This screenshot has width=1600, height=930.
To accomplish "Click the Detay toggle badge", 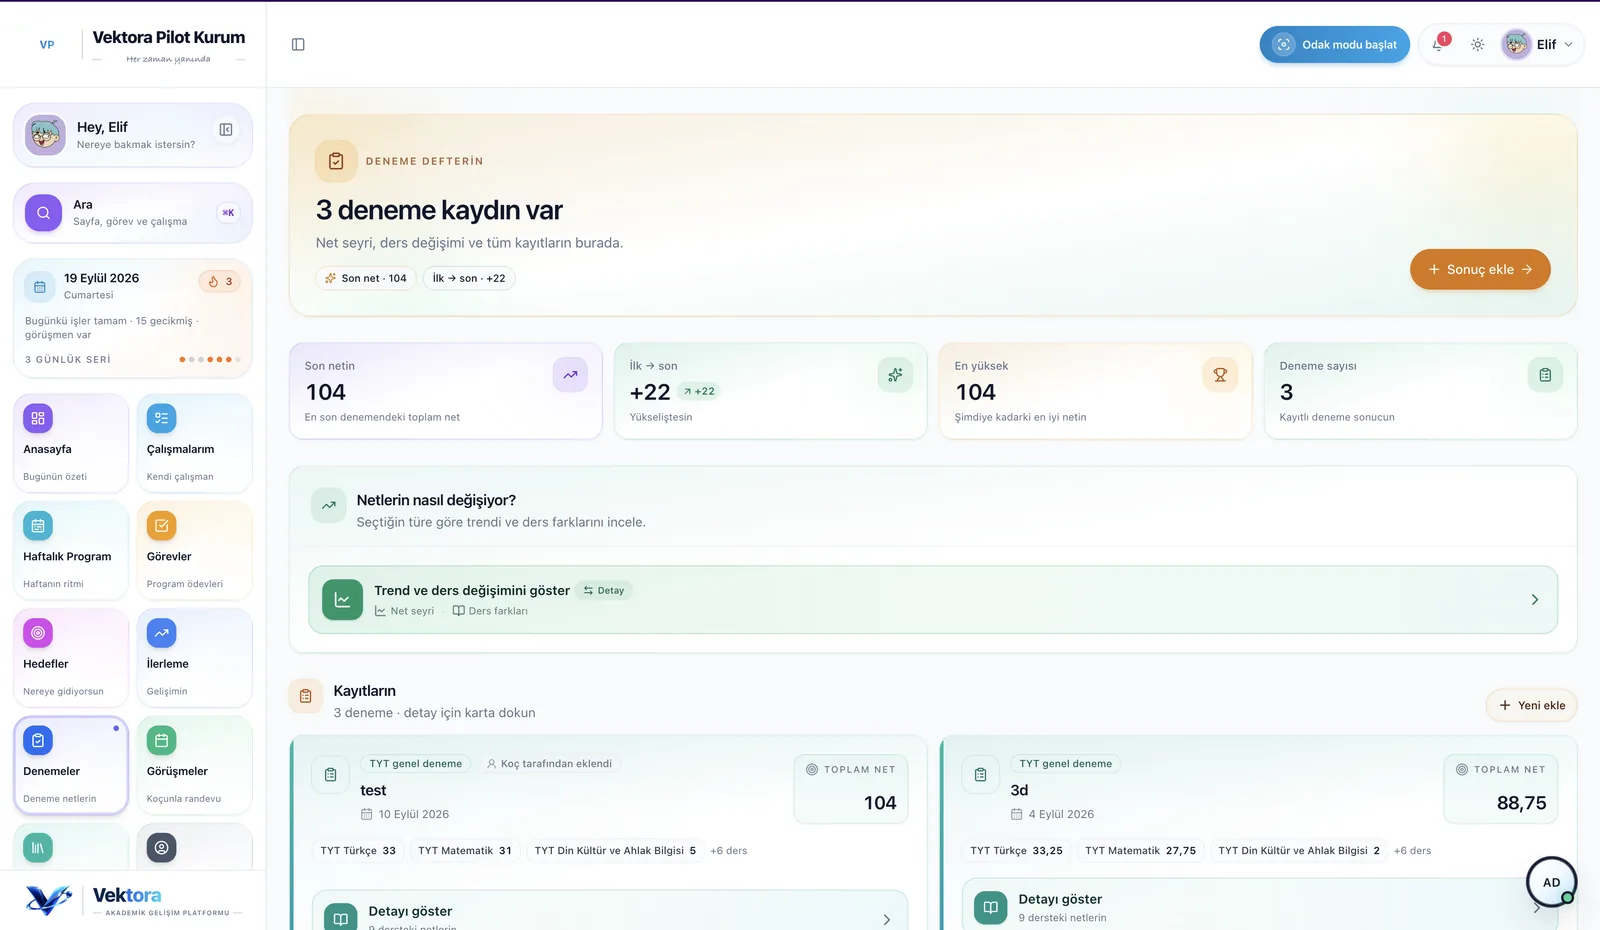I will click(604, 591).
